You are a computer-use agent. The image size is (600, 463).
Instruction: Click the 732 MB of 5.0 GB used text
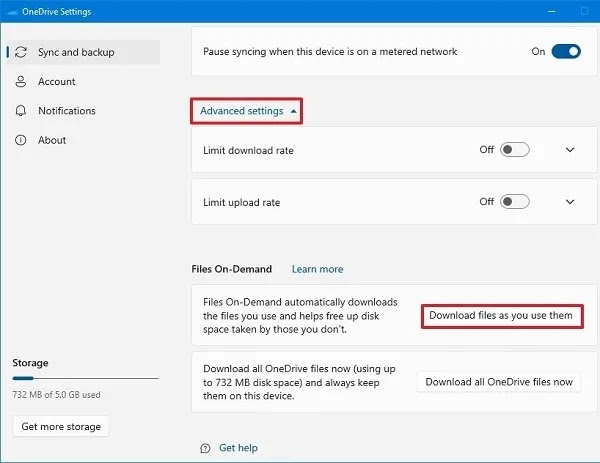pyautogui.click(x=56, y=395)
